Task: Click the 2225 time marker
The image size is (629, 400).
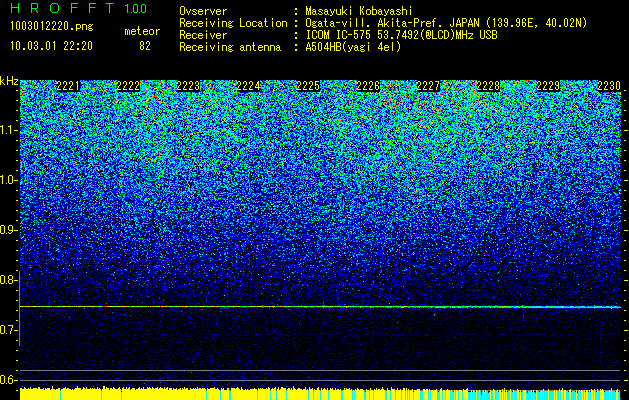Action: [308, 86]
